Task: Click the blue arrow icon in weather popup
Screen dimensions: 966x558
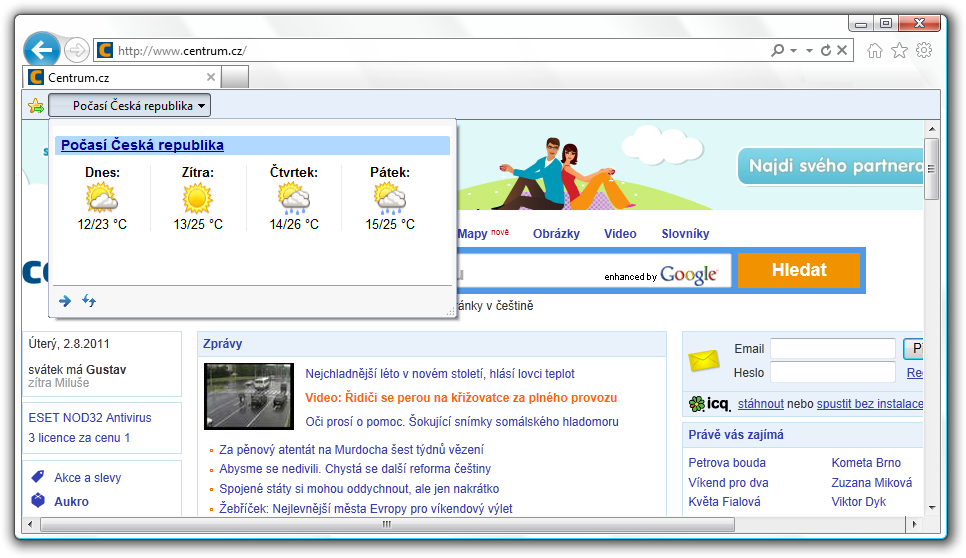Action: (x=65, y=301)
